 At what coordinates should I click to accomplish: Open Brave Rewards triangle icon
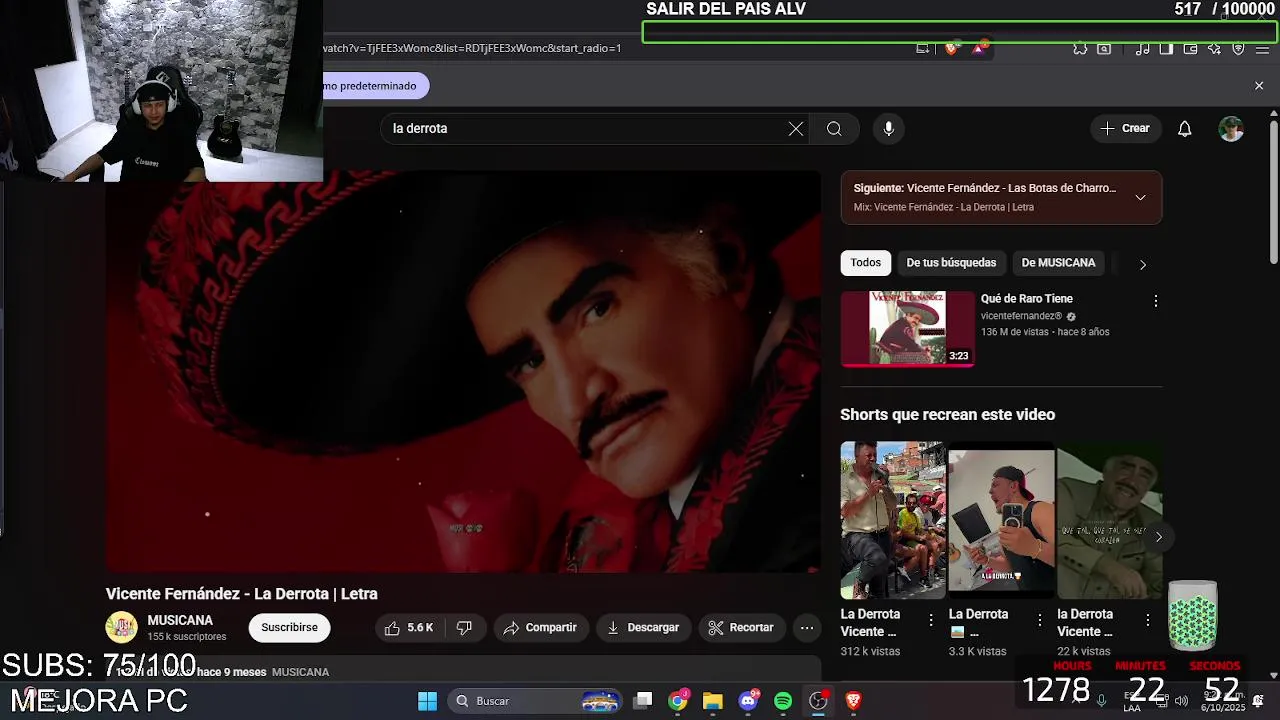tap(979, 48)
